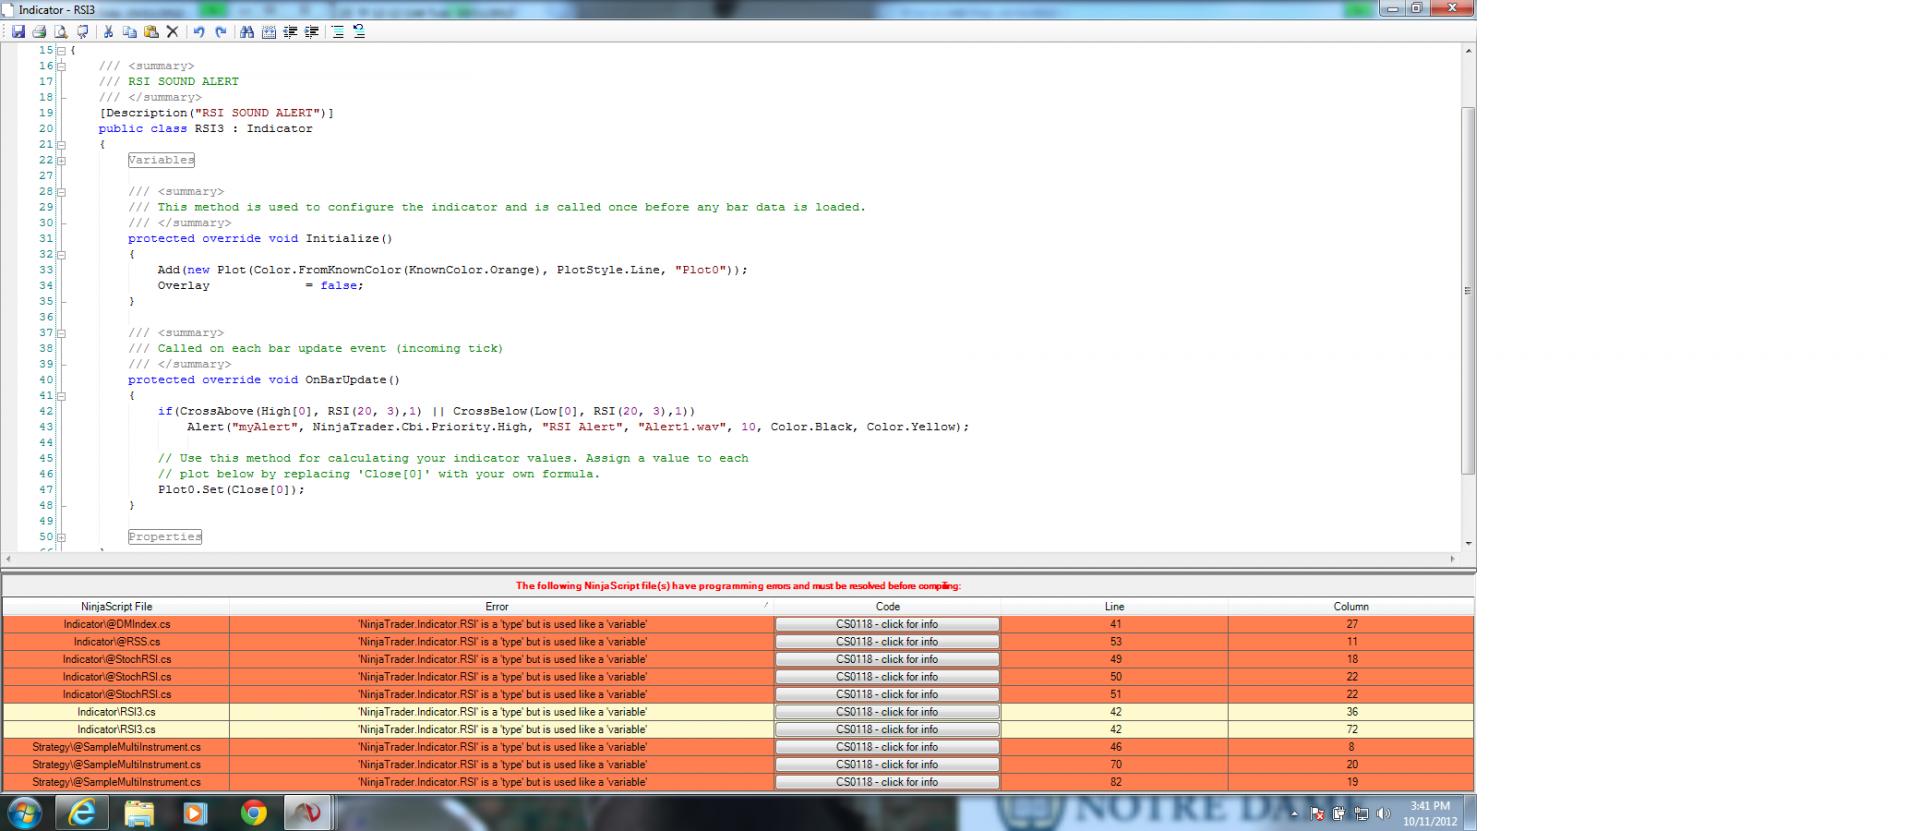1920x831 pixels.
Task: Click the editor's scroll-down arrow
Action: coord(1468,544)
